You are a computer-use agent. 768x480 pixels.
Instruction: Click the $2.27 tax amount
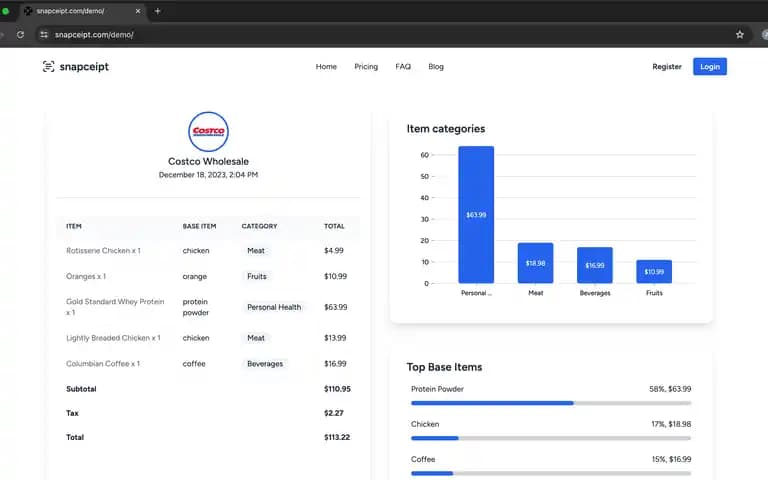pos(334,413)
